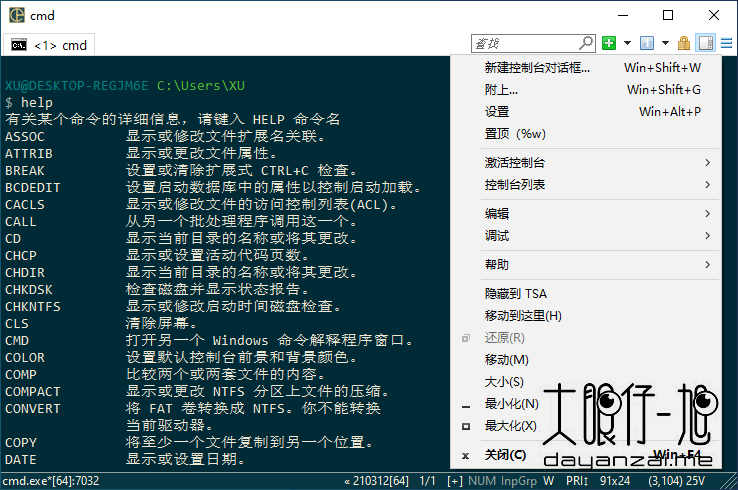Maximize the ConEmu window from title bar
The height and width of the screenshot is (490, 738).
coord(668,16)
